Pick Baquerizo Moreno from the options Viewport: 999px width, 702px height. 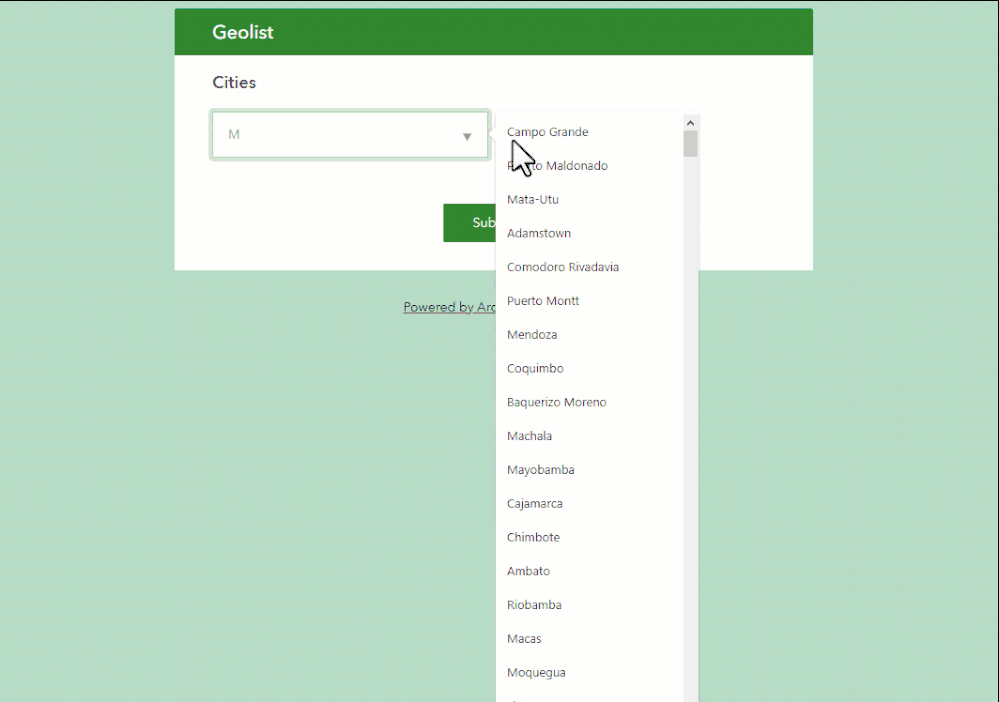(x=556, y=402)
